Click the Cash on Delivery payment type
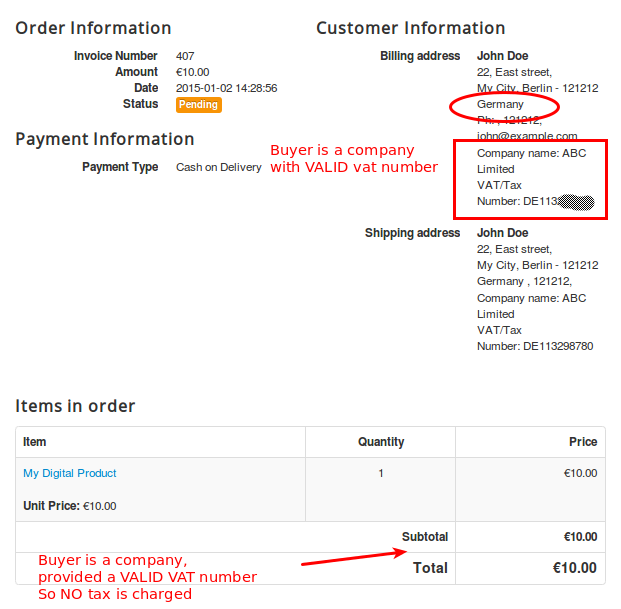The width and height of the screenshot is (621, 609). 219,167
